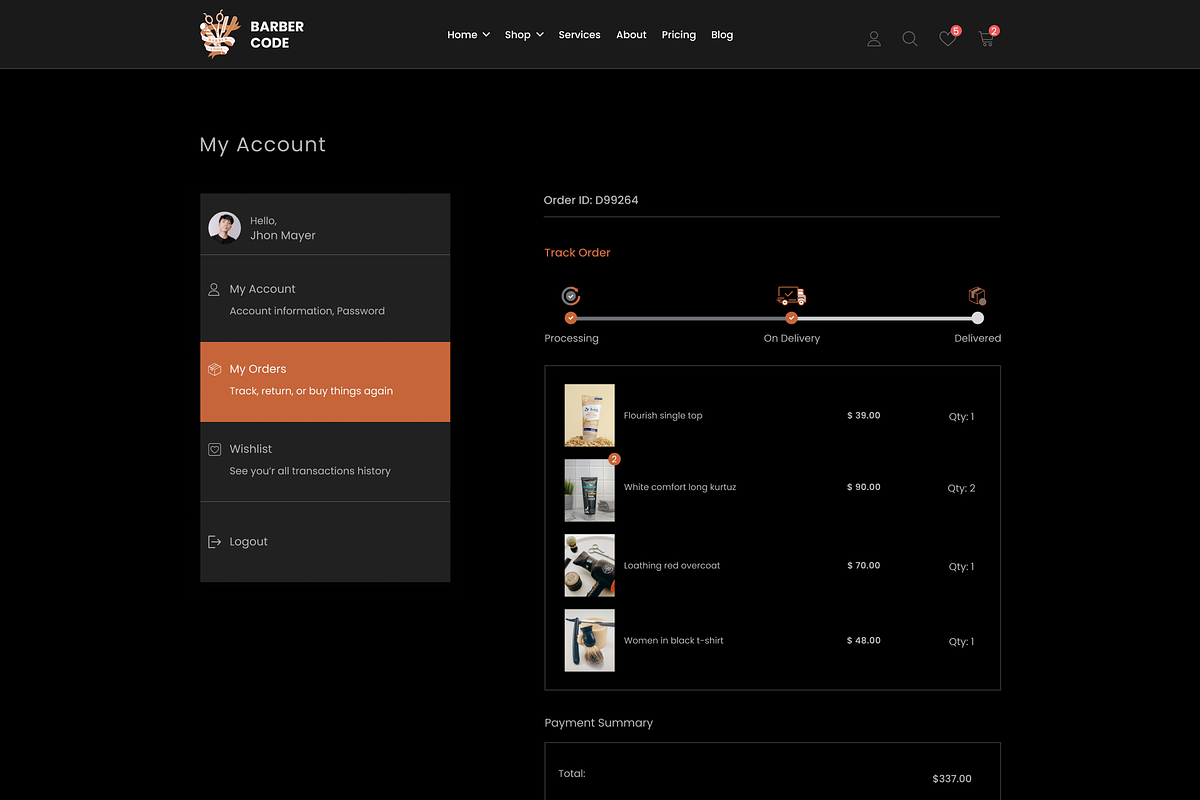
Task: Click the Delivered package icon
Action: [977, 296]
